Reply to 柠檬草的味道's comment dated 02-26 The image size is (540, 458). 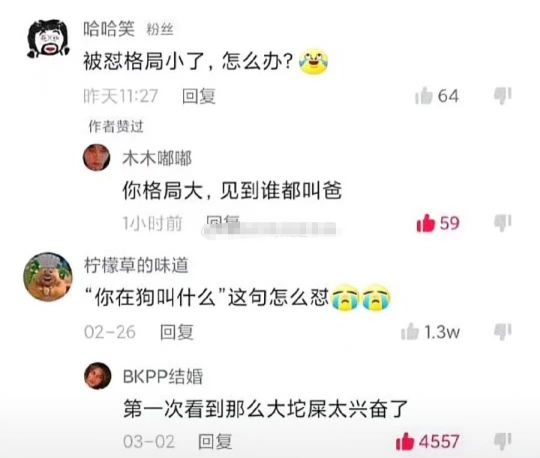coord(177,332)
